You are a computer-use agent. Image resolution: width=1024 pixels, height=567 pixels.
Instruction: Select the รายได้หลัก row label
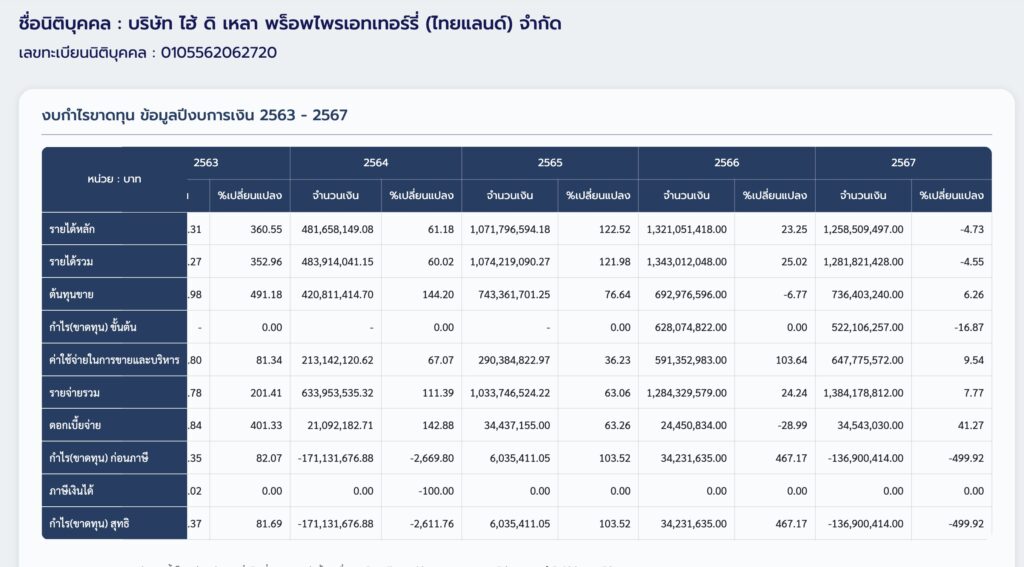coord(78,229)
